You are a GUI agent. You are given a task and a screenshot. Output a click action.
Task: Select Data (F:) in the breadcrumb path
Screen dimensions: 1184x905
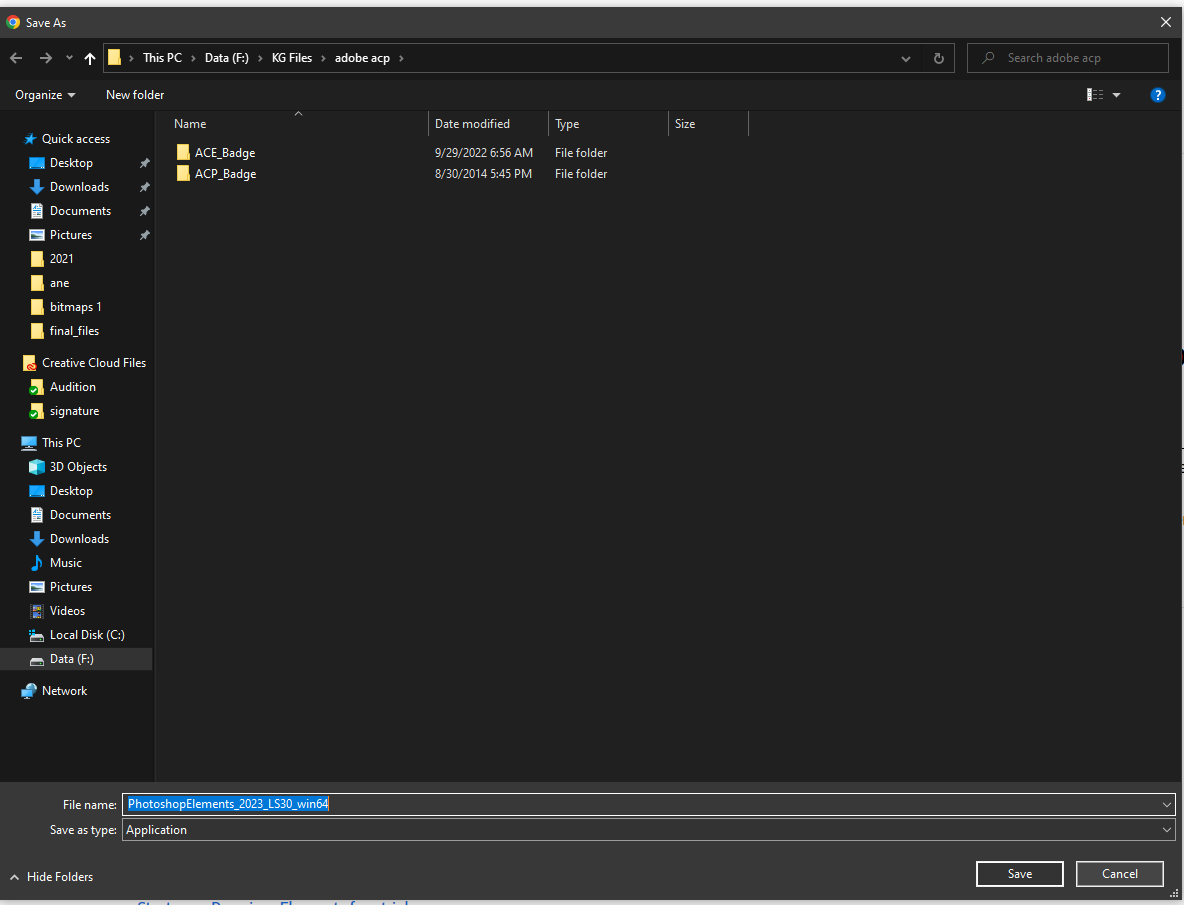pyautogui.click(x=225, y=58)
